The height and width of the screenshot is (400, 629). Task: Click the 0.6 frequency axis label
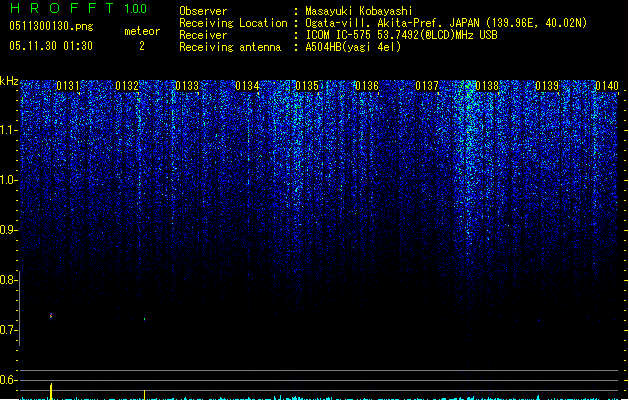pos(8,380)
